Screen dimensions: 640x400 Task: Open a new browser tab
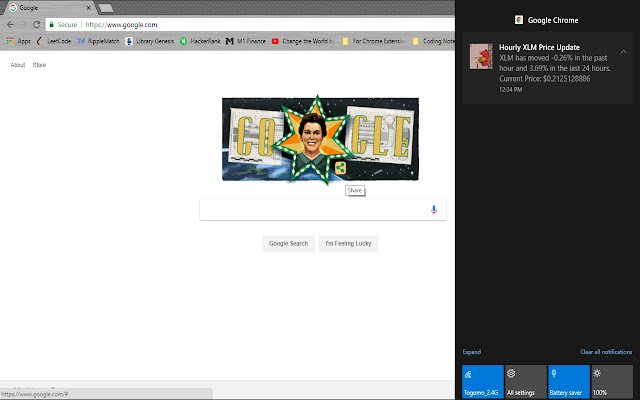tap(106, 8)
